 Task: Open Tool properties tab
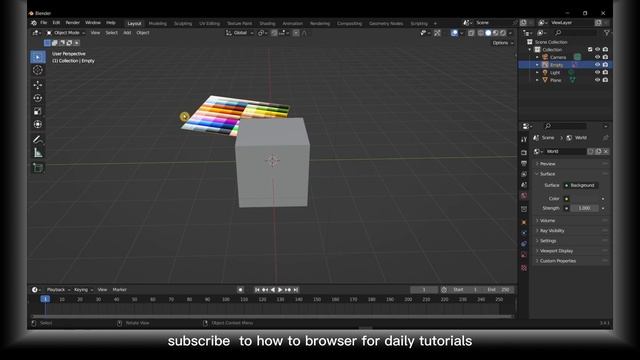click(x=524, y=140)
